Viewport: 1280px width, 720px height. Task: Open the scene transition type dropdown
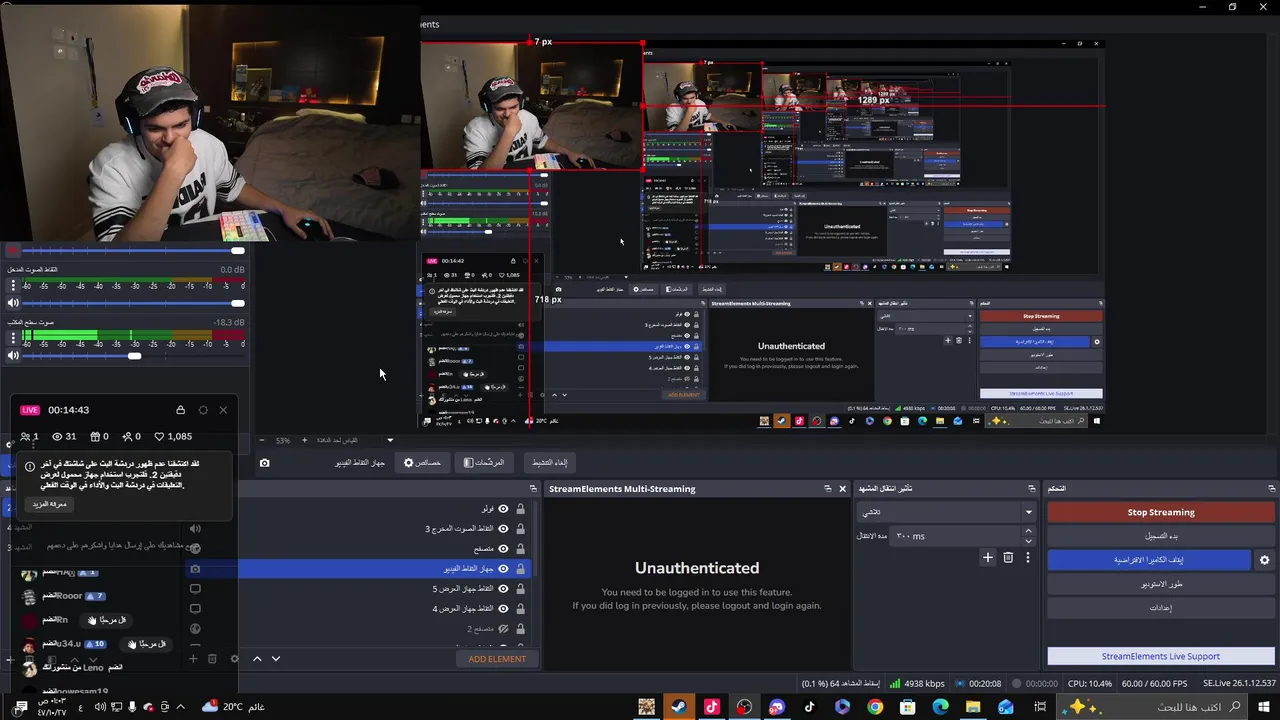(x=946, y=512)
